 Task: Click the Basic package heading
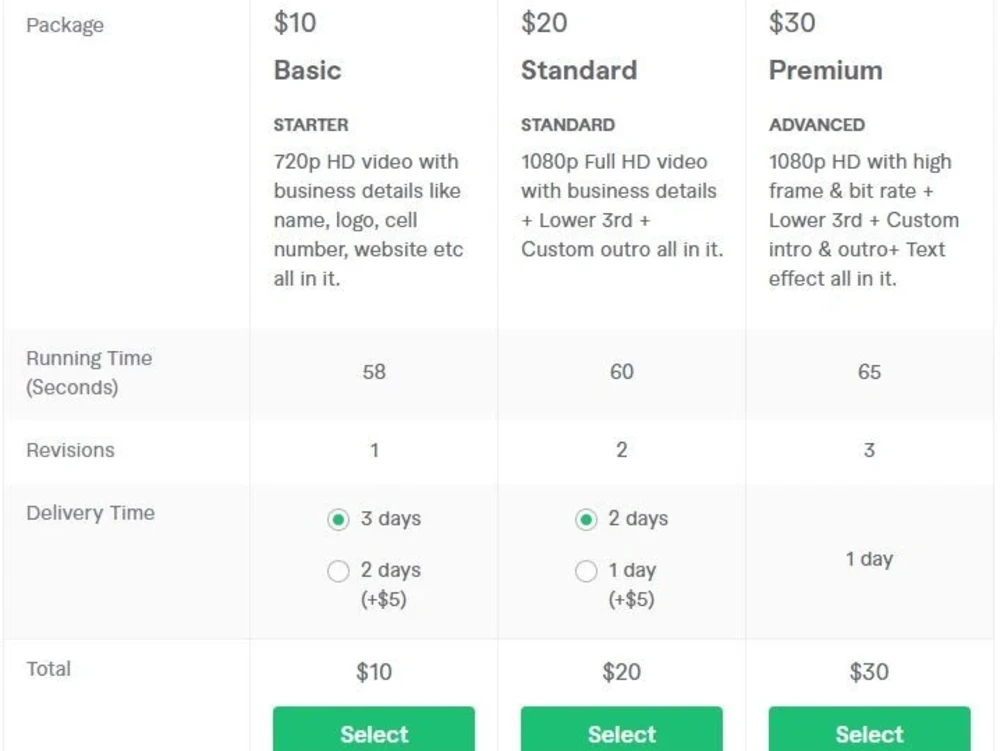pyautogui.click(x=307, y=71)
